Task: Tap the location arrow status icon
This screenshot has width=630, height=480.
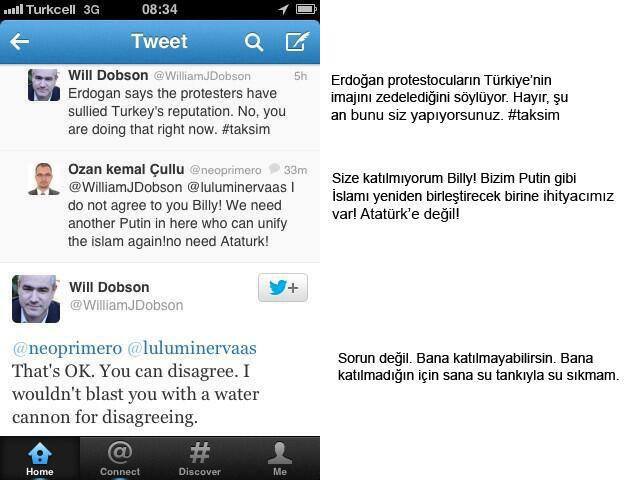Action: 283,9
